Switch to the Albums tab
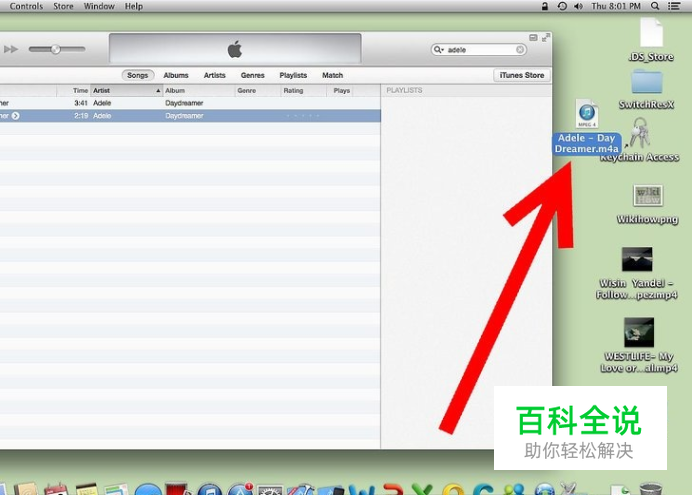 176,75
